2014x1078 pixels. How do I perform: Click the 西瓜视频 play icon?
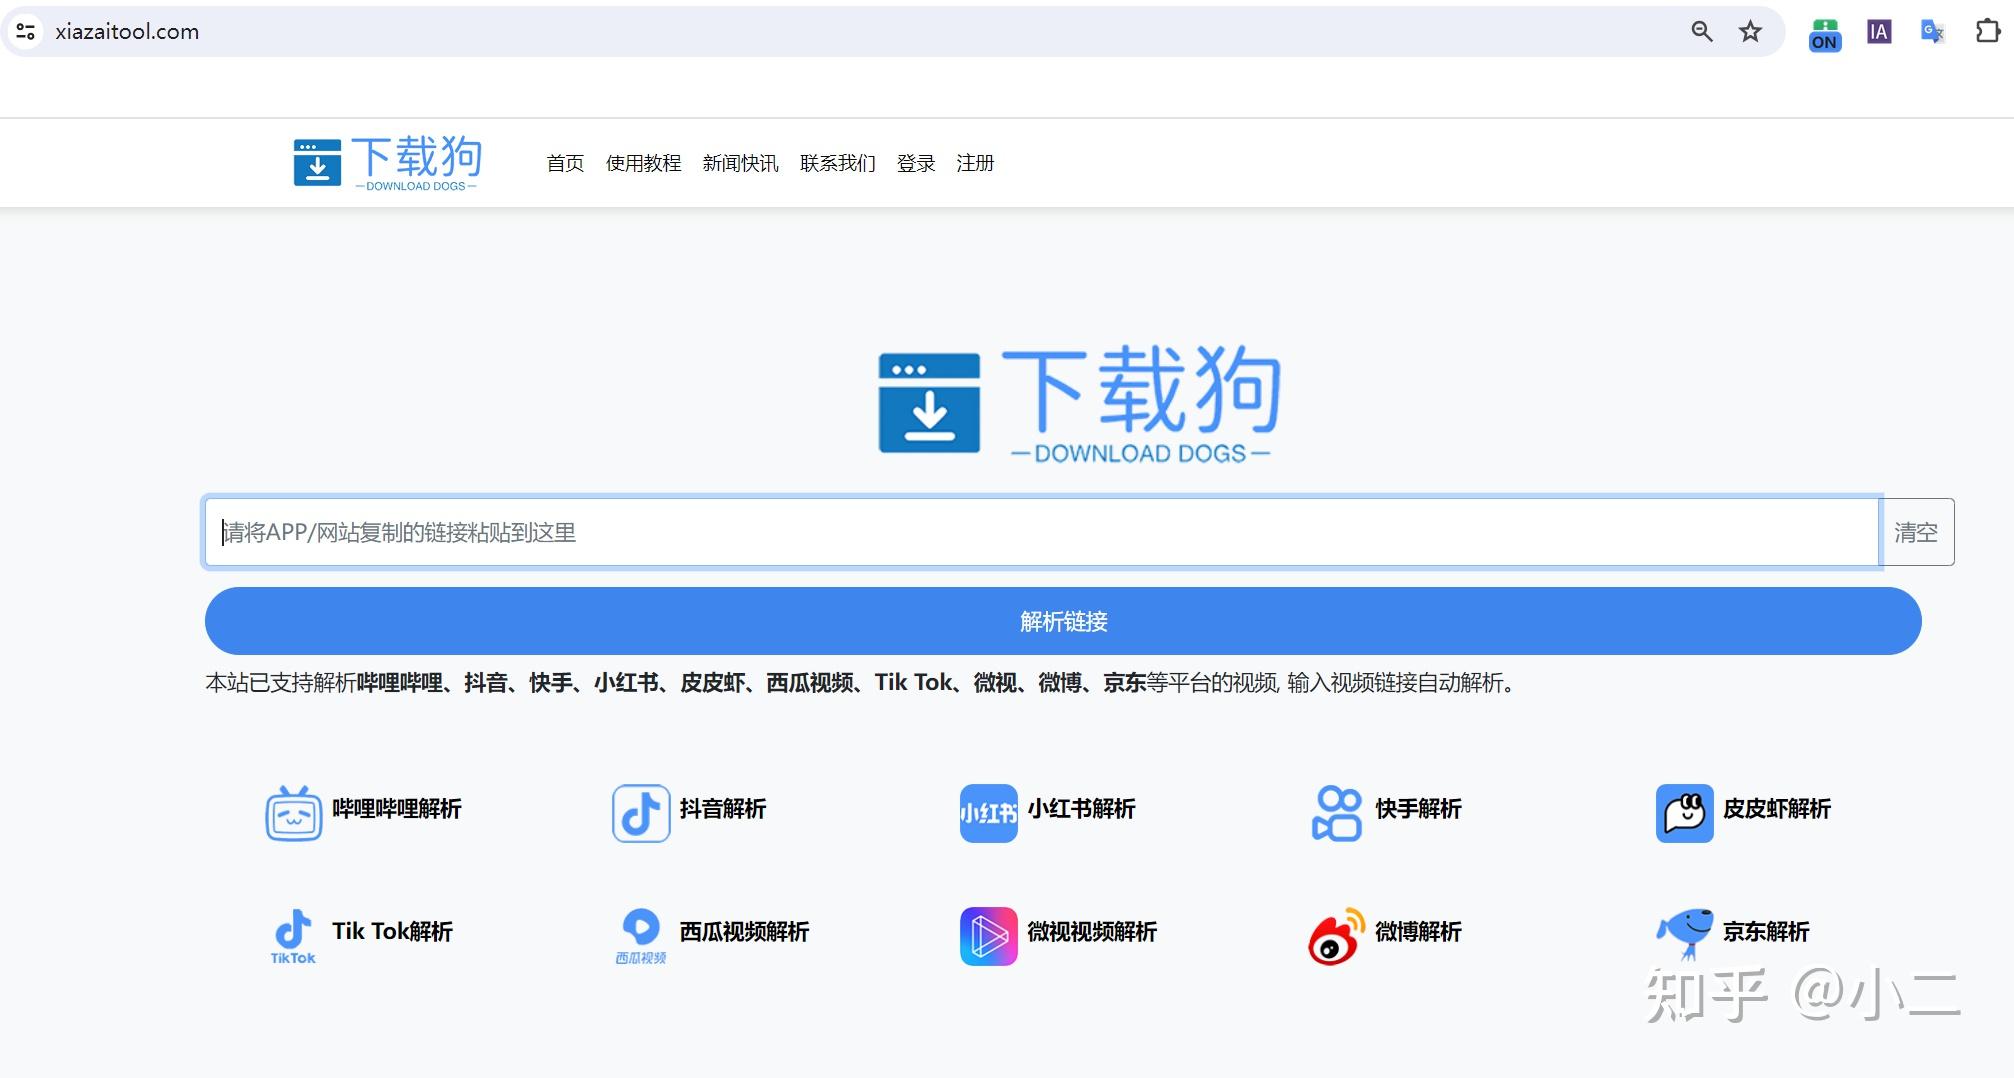(641, 936)
